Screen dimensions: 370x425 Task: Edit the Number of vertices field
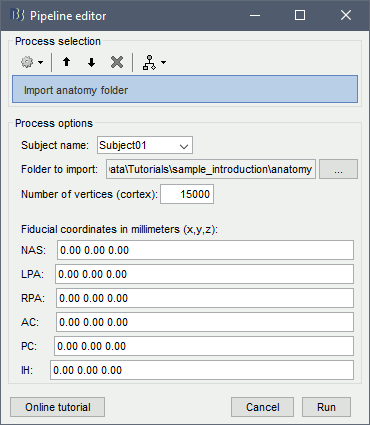[187, 194]
